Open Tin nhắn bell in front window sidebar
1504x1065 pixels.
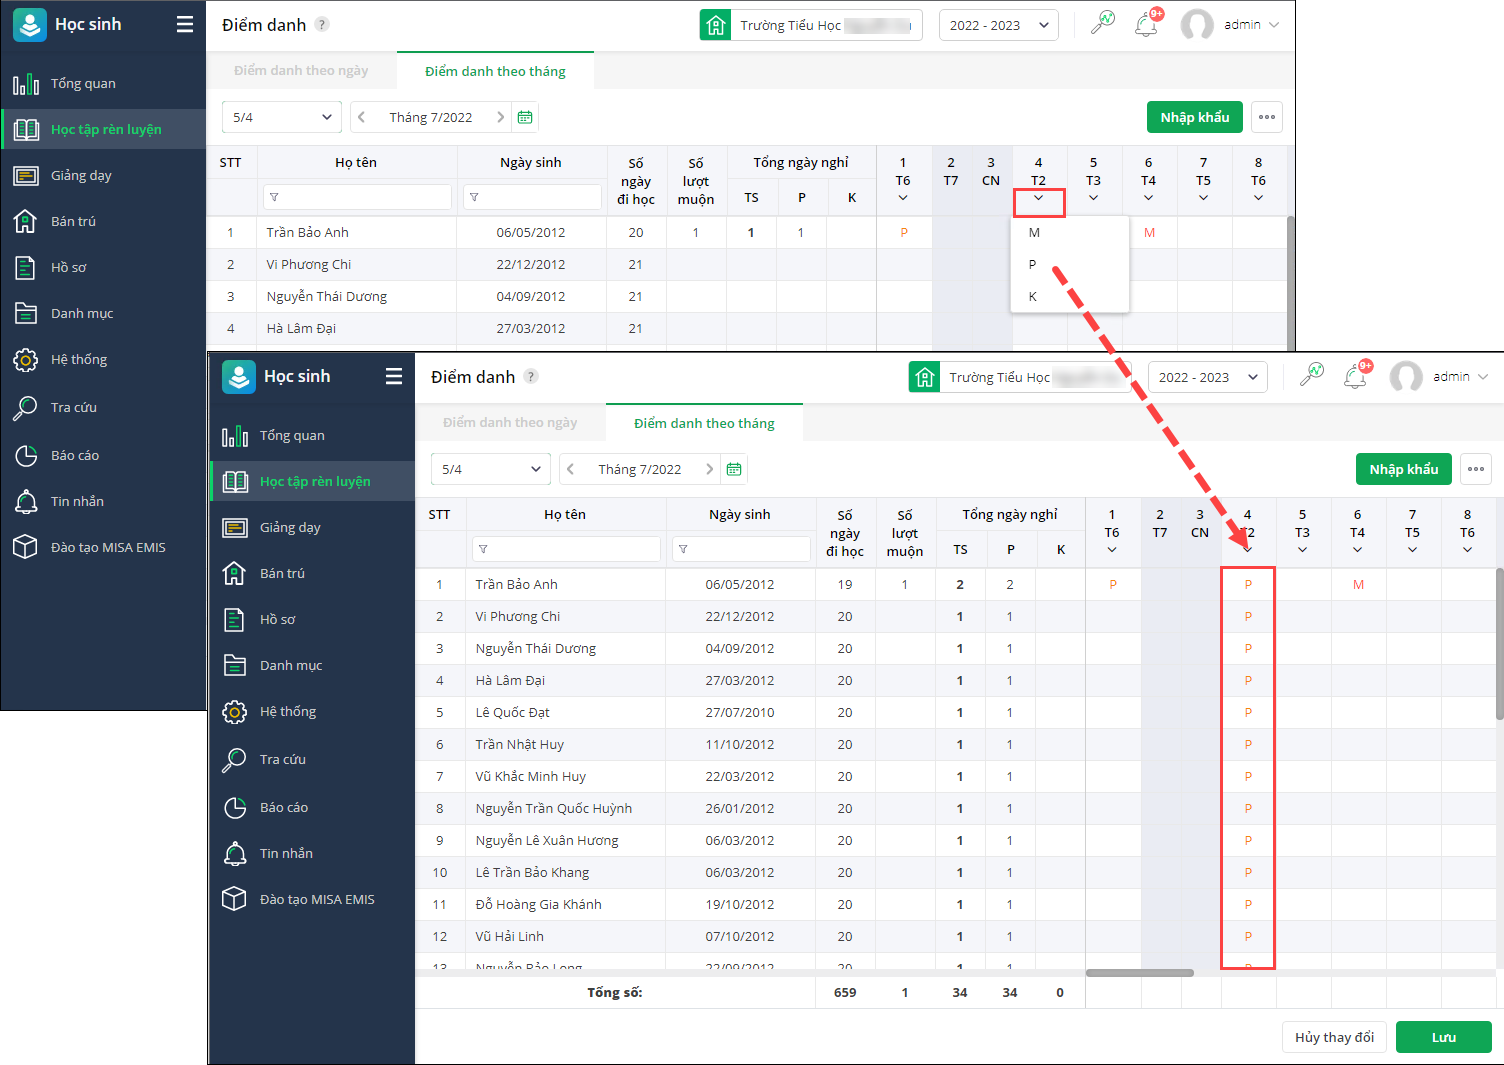click(234, 854)
